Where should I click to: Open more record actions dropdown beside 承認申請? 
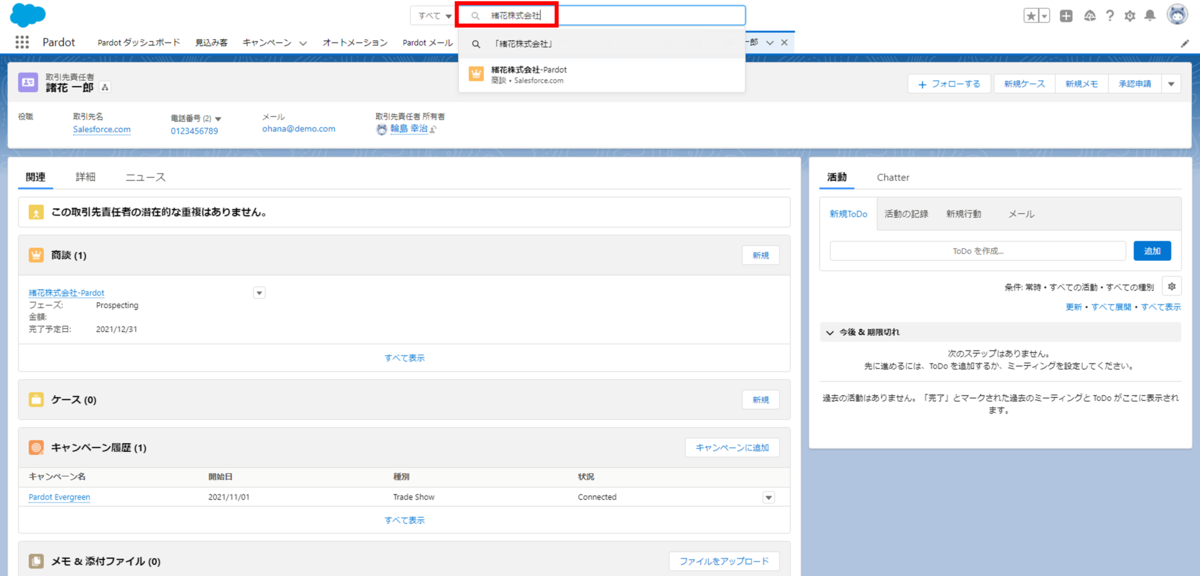tap(1171, 84)
